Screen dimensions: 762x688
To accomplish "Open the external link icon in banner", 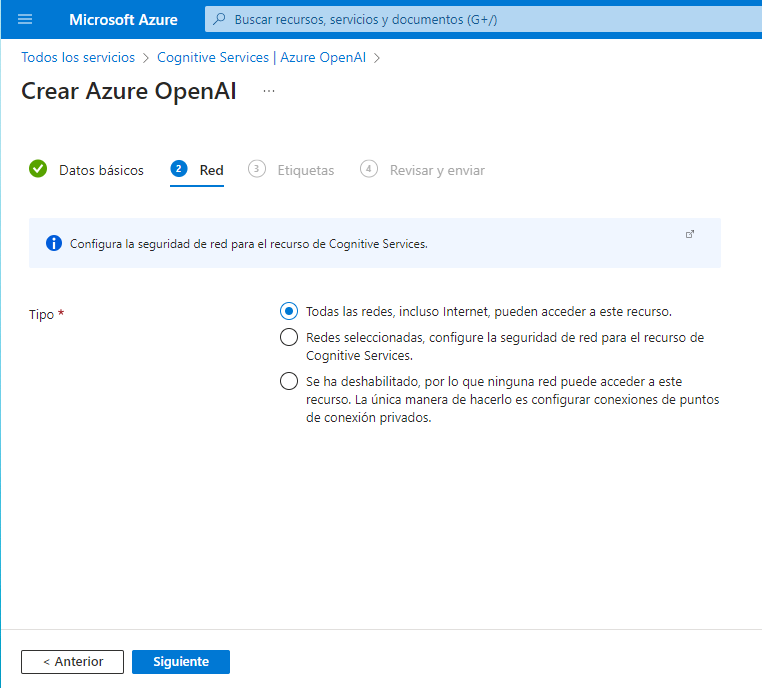I will click(x=690, y=234).
